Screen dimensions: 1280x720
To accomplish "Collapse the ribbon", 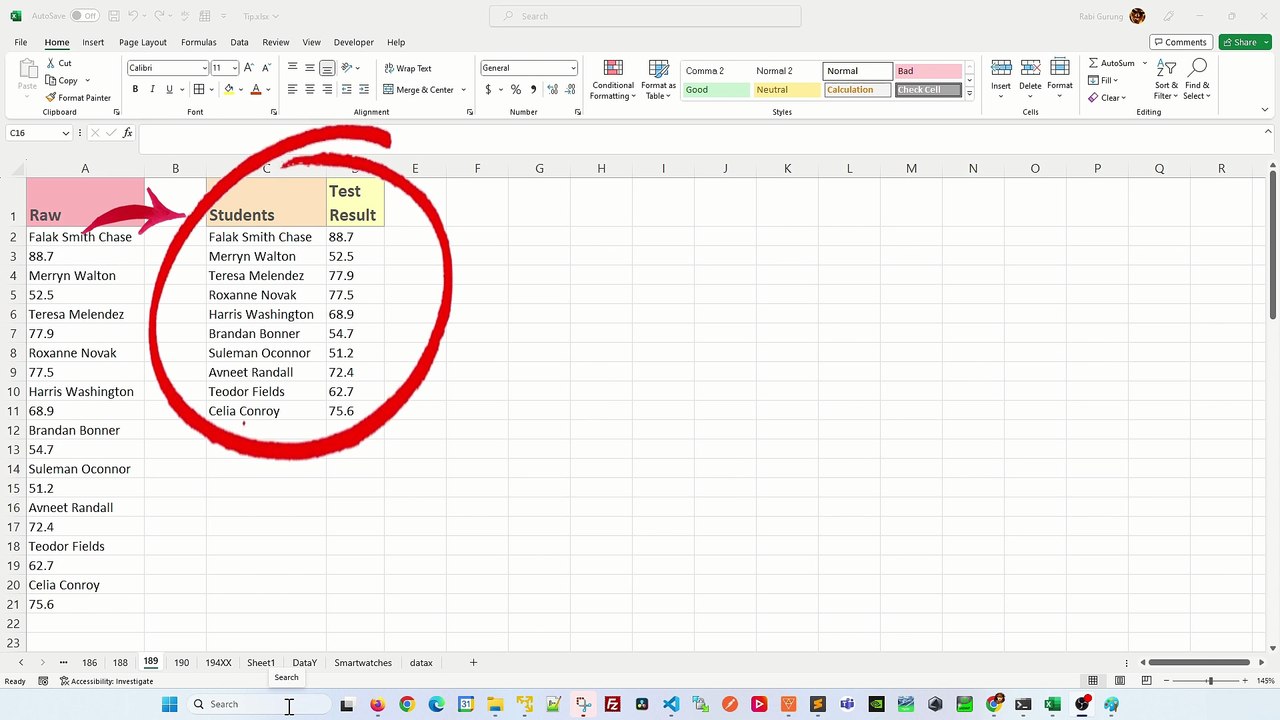I will tap(1265, 111).
